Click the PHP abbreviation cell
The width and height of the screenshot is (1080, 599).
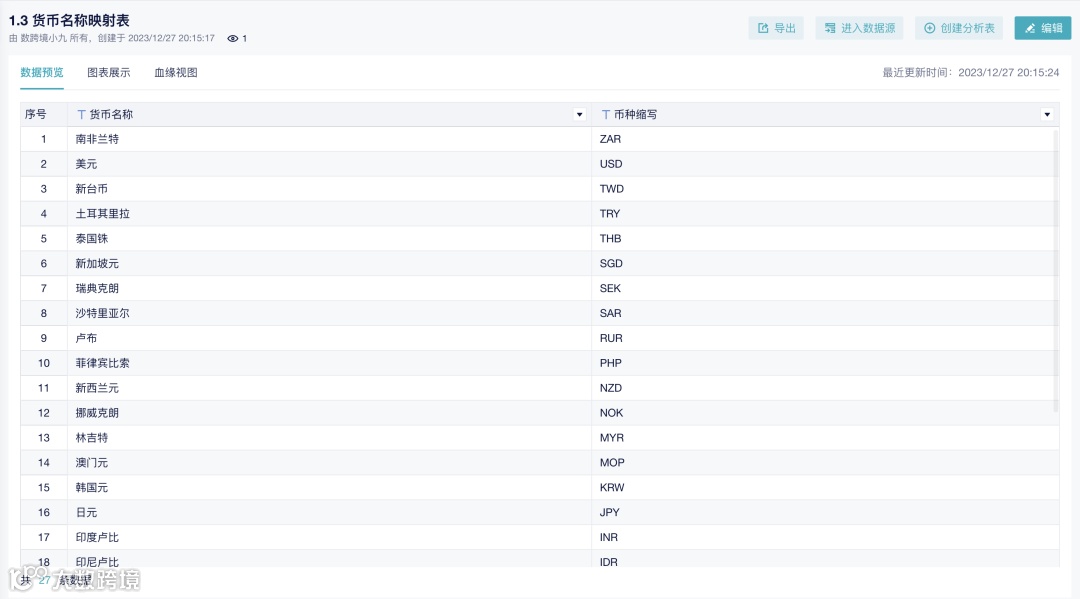pos(825,363)
